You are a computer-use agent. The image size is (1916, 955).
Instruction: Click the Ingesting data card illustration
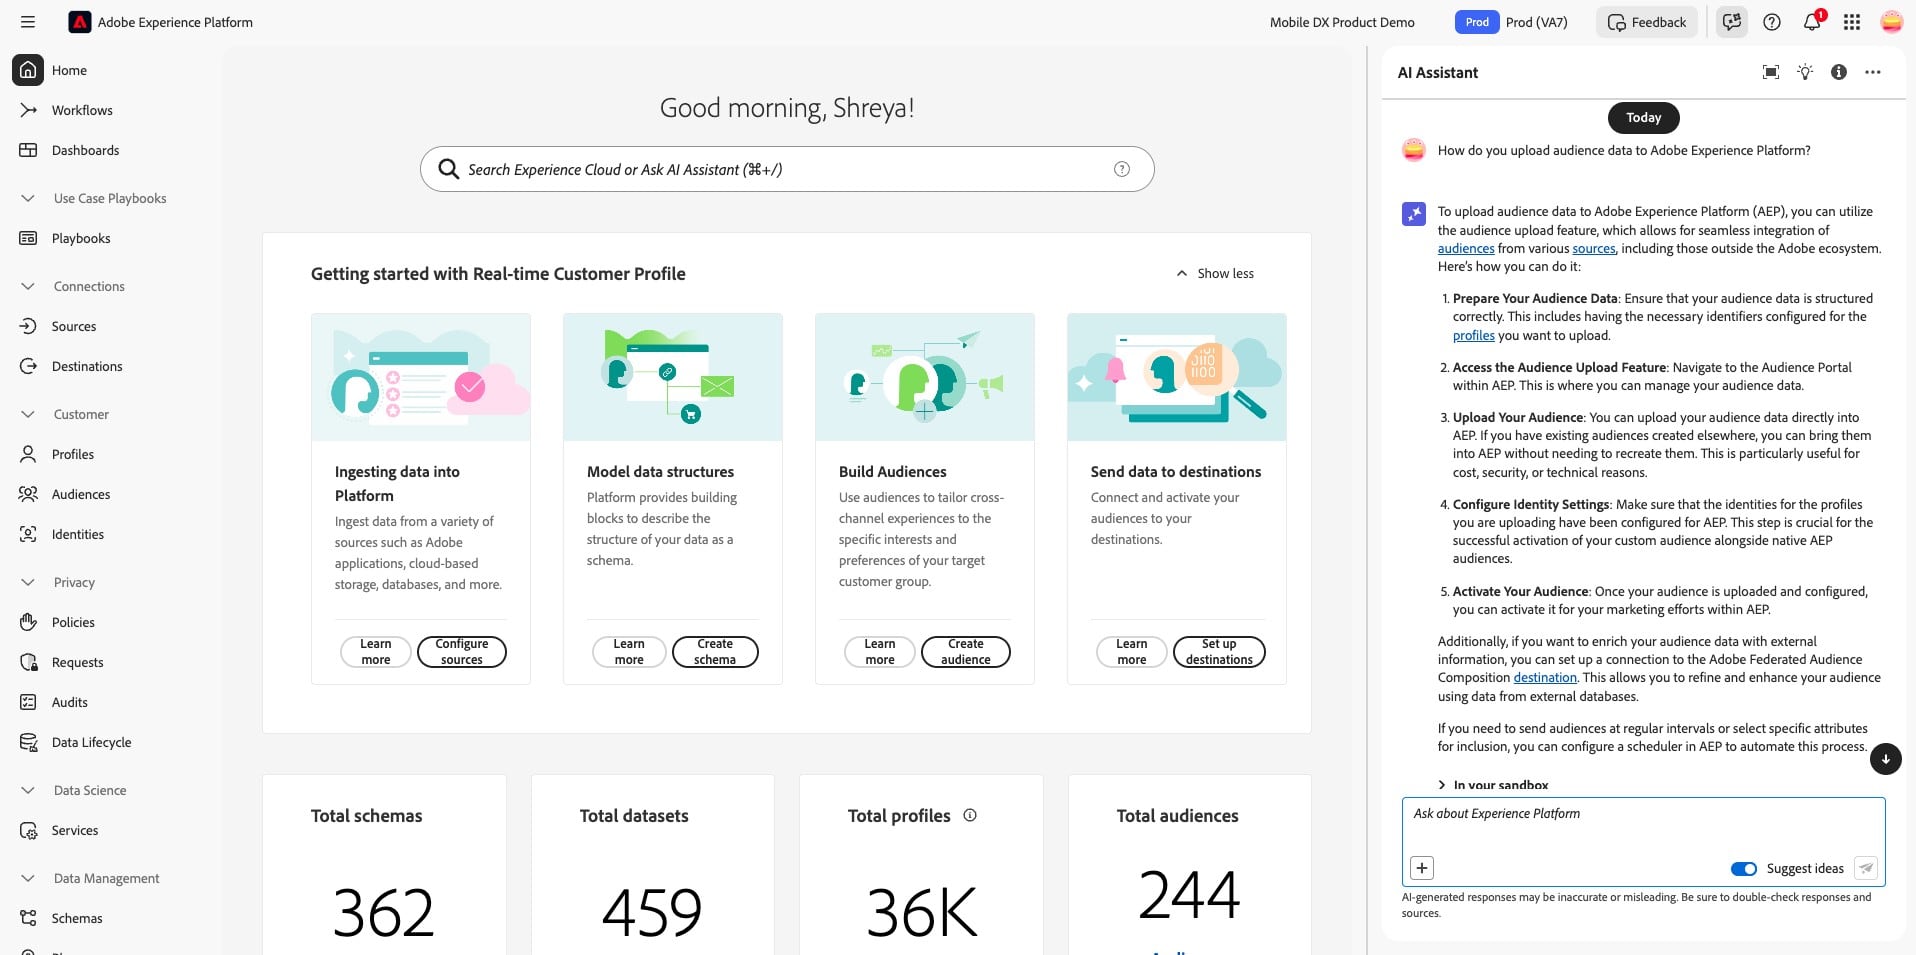tap(421, 377)
